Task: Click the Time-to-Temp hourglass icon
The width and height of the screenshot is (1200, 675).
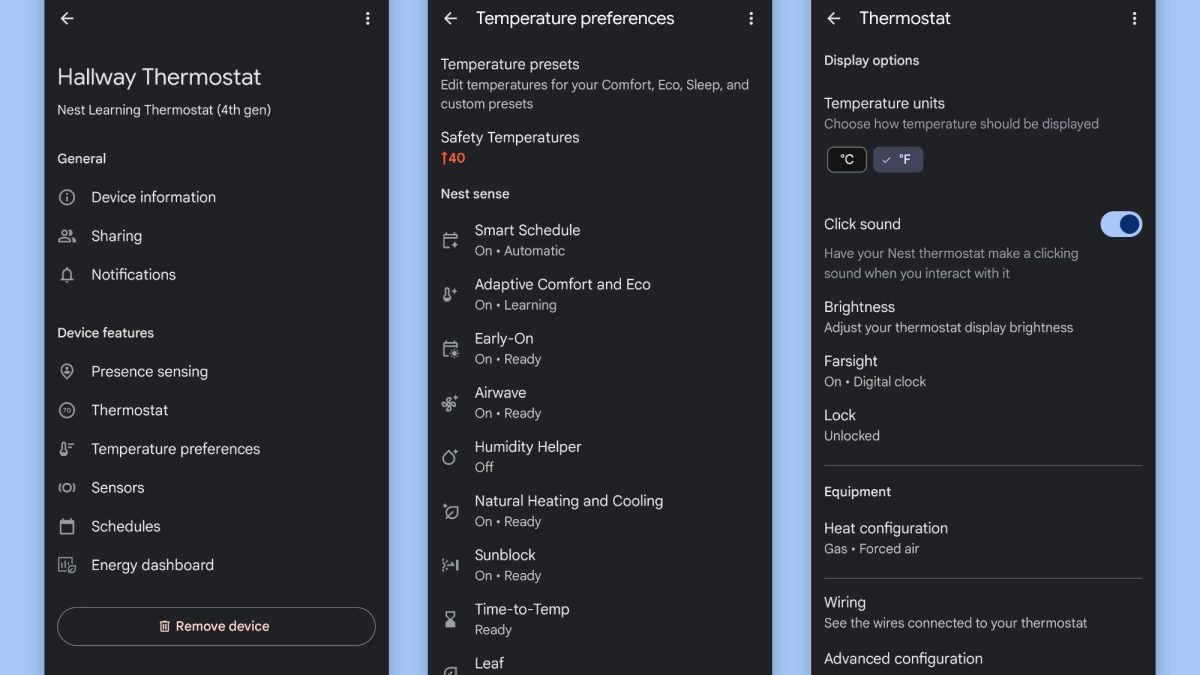Action: (450, 619)
